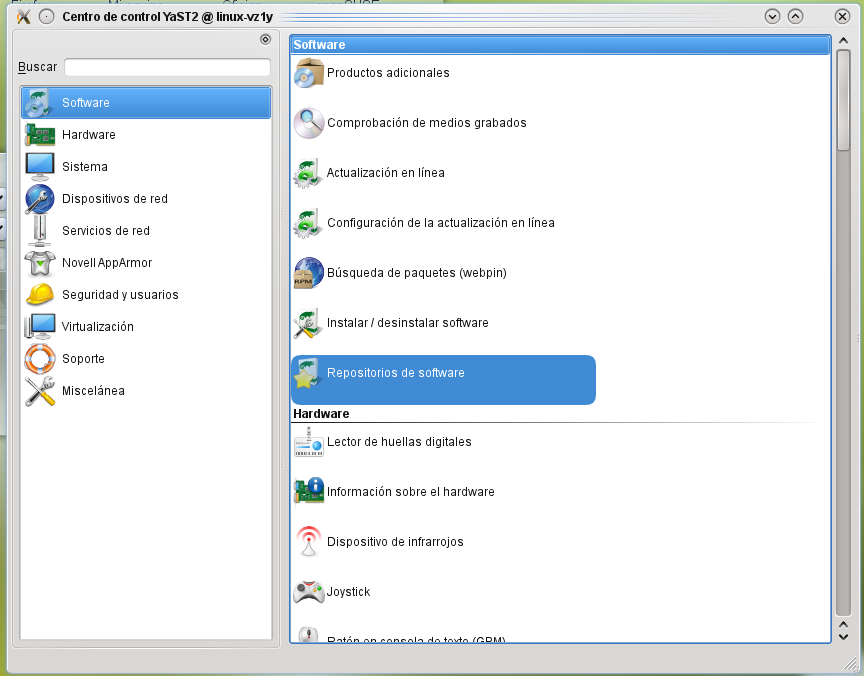Viewport: 864px width, 676px height.
Task: Click the scroll down arrow at scrollbar bottom
Action: [843, 637]
